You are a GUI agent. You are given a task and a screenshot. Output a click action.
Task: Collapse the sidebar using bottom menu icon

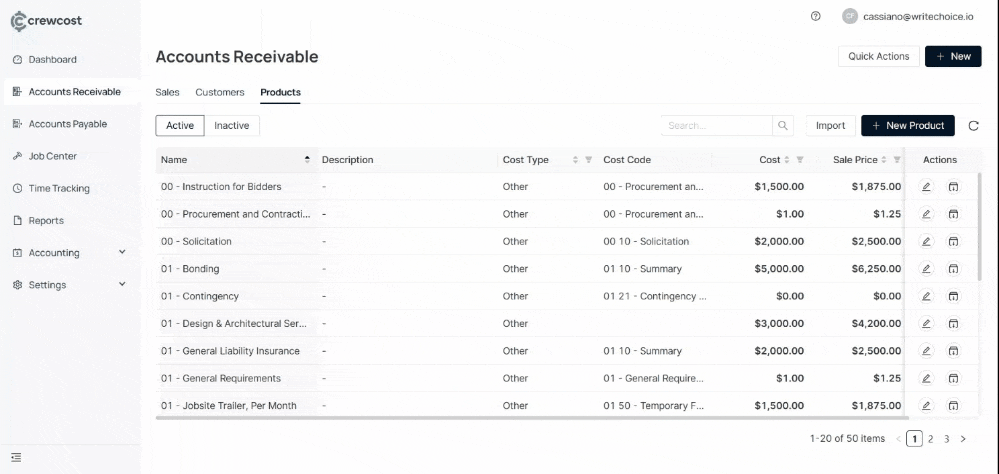[x=17, y=458]
